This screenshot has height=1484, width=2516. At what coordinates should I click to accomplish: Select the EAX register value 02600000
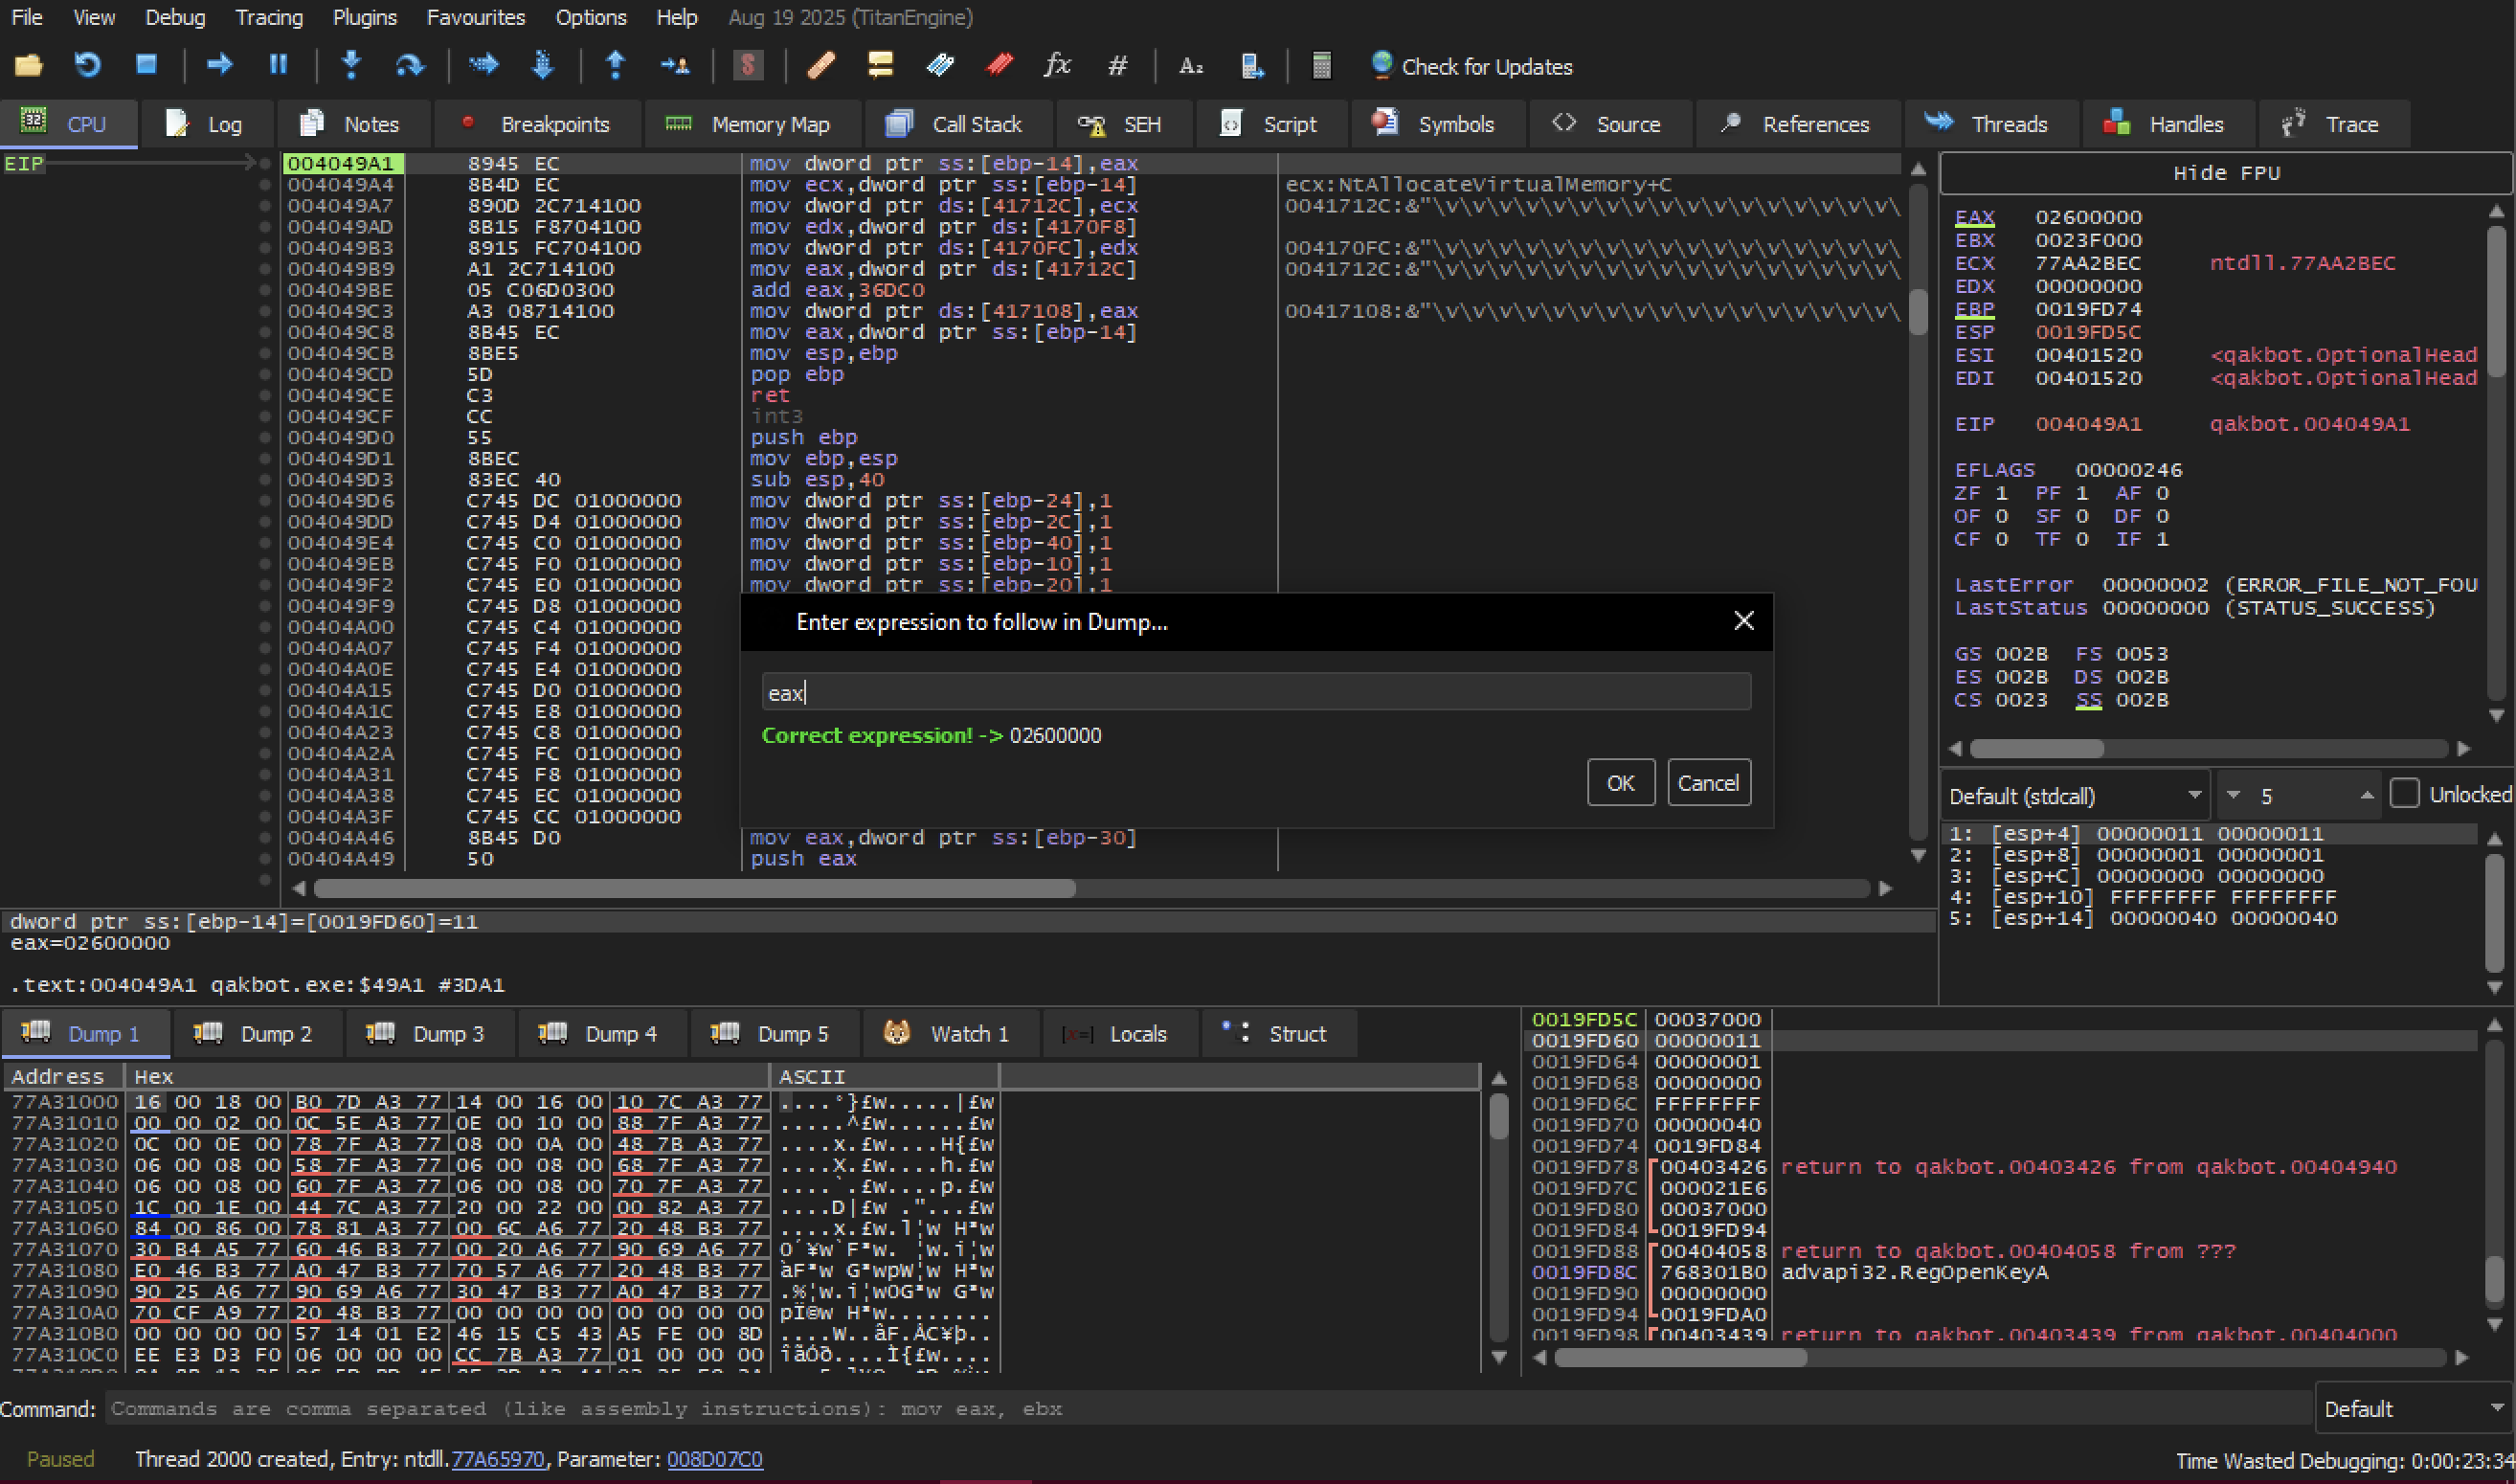(x=2088, y=217)
